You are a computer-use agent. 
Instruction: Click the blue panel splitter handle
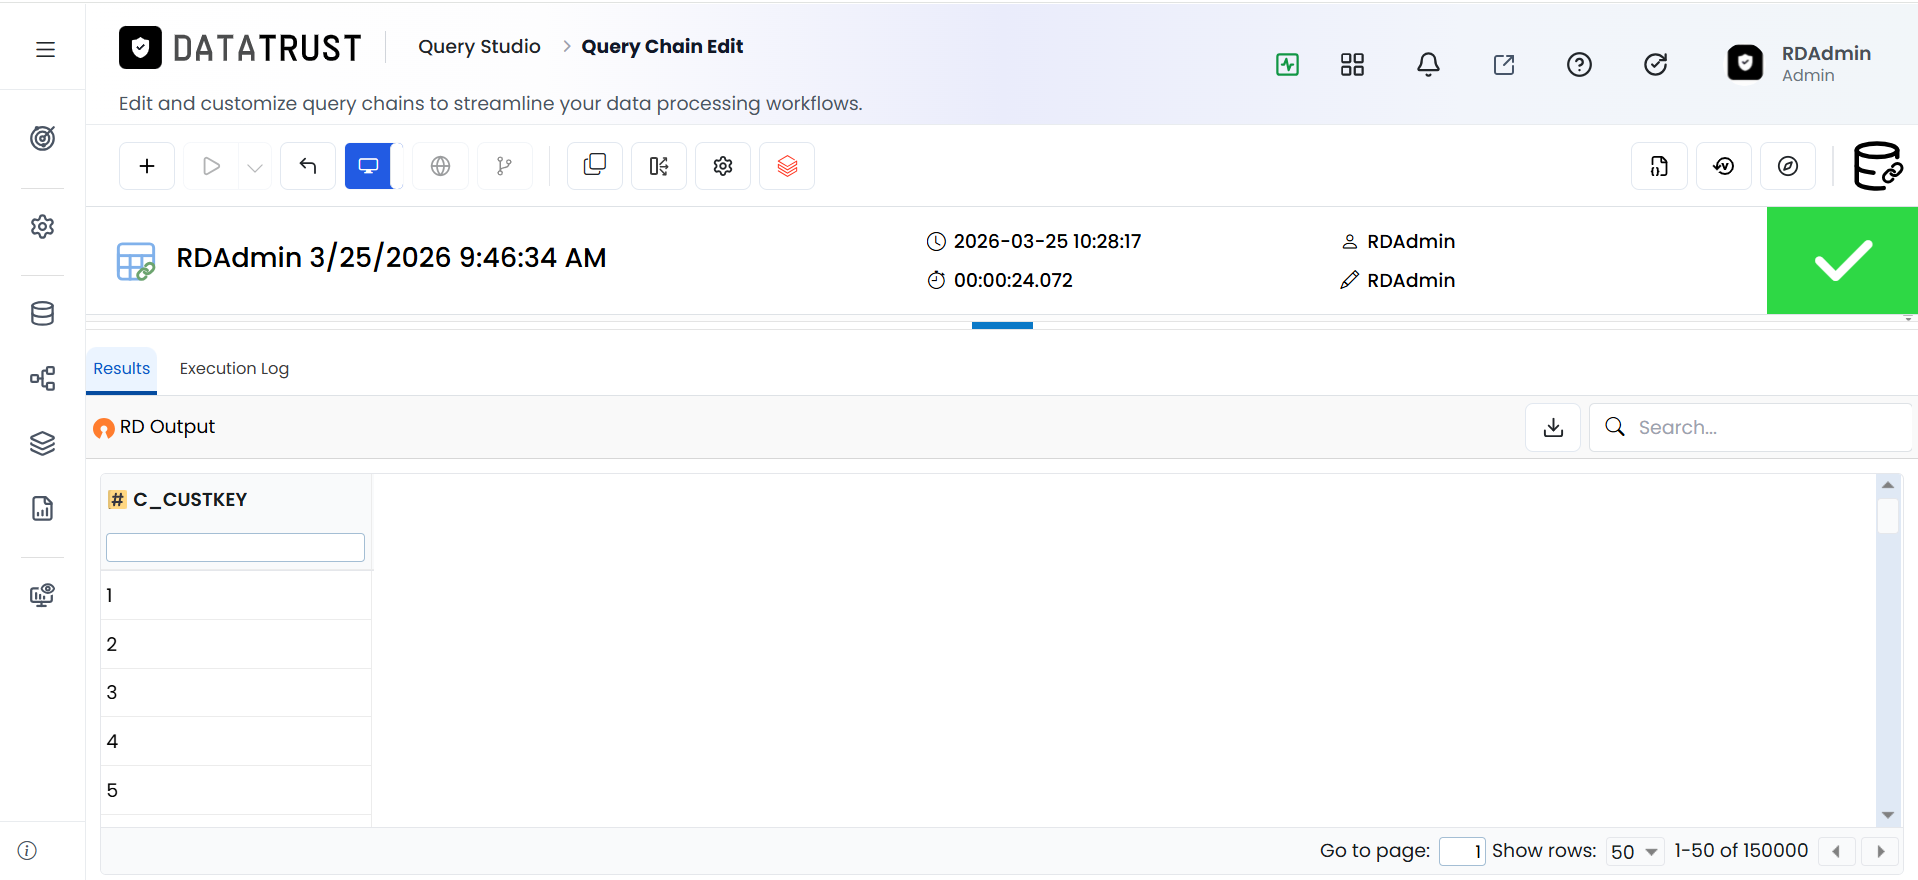[1002, 325]
